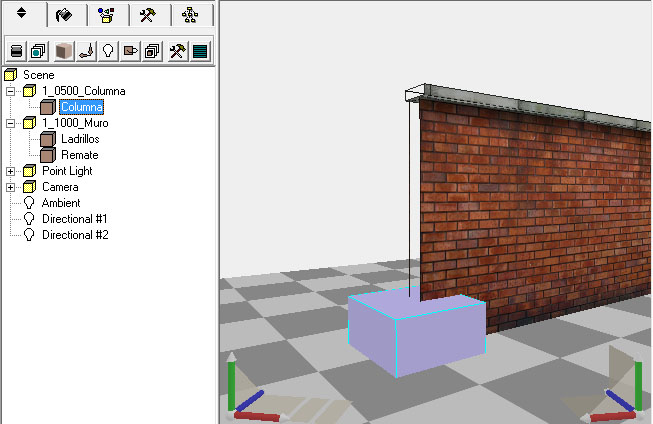Select the colored shapes box tab
Viewport: 653px width, 424px height.
(106, 15)
